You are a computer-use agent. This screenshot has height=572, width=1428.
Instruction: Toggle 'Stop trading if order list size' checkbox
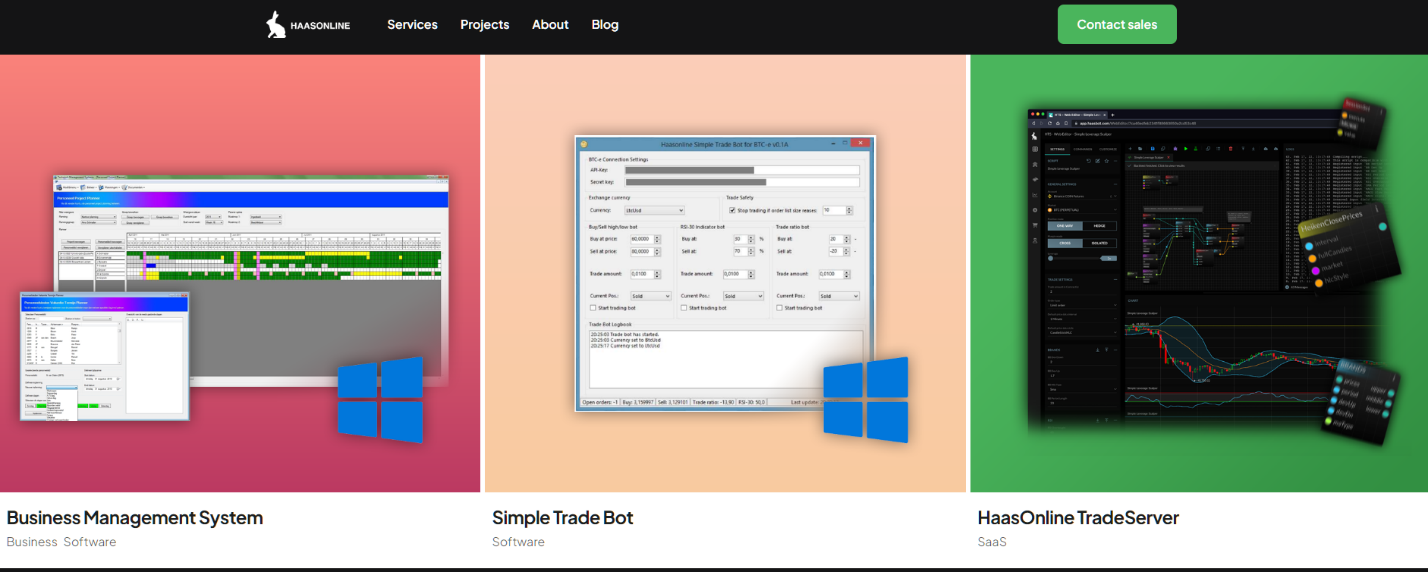[732, 210]
